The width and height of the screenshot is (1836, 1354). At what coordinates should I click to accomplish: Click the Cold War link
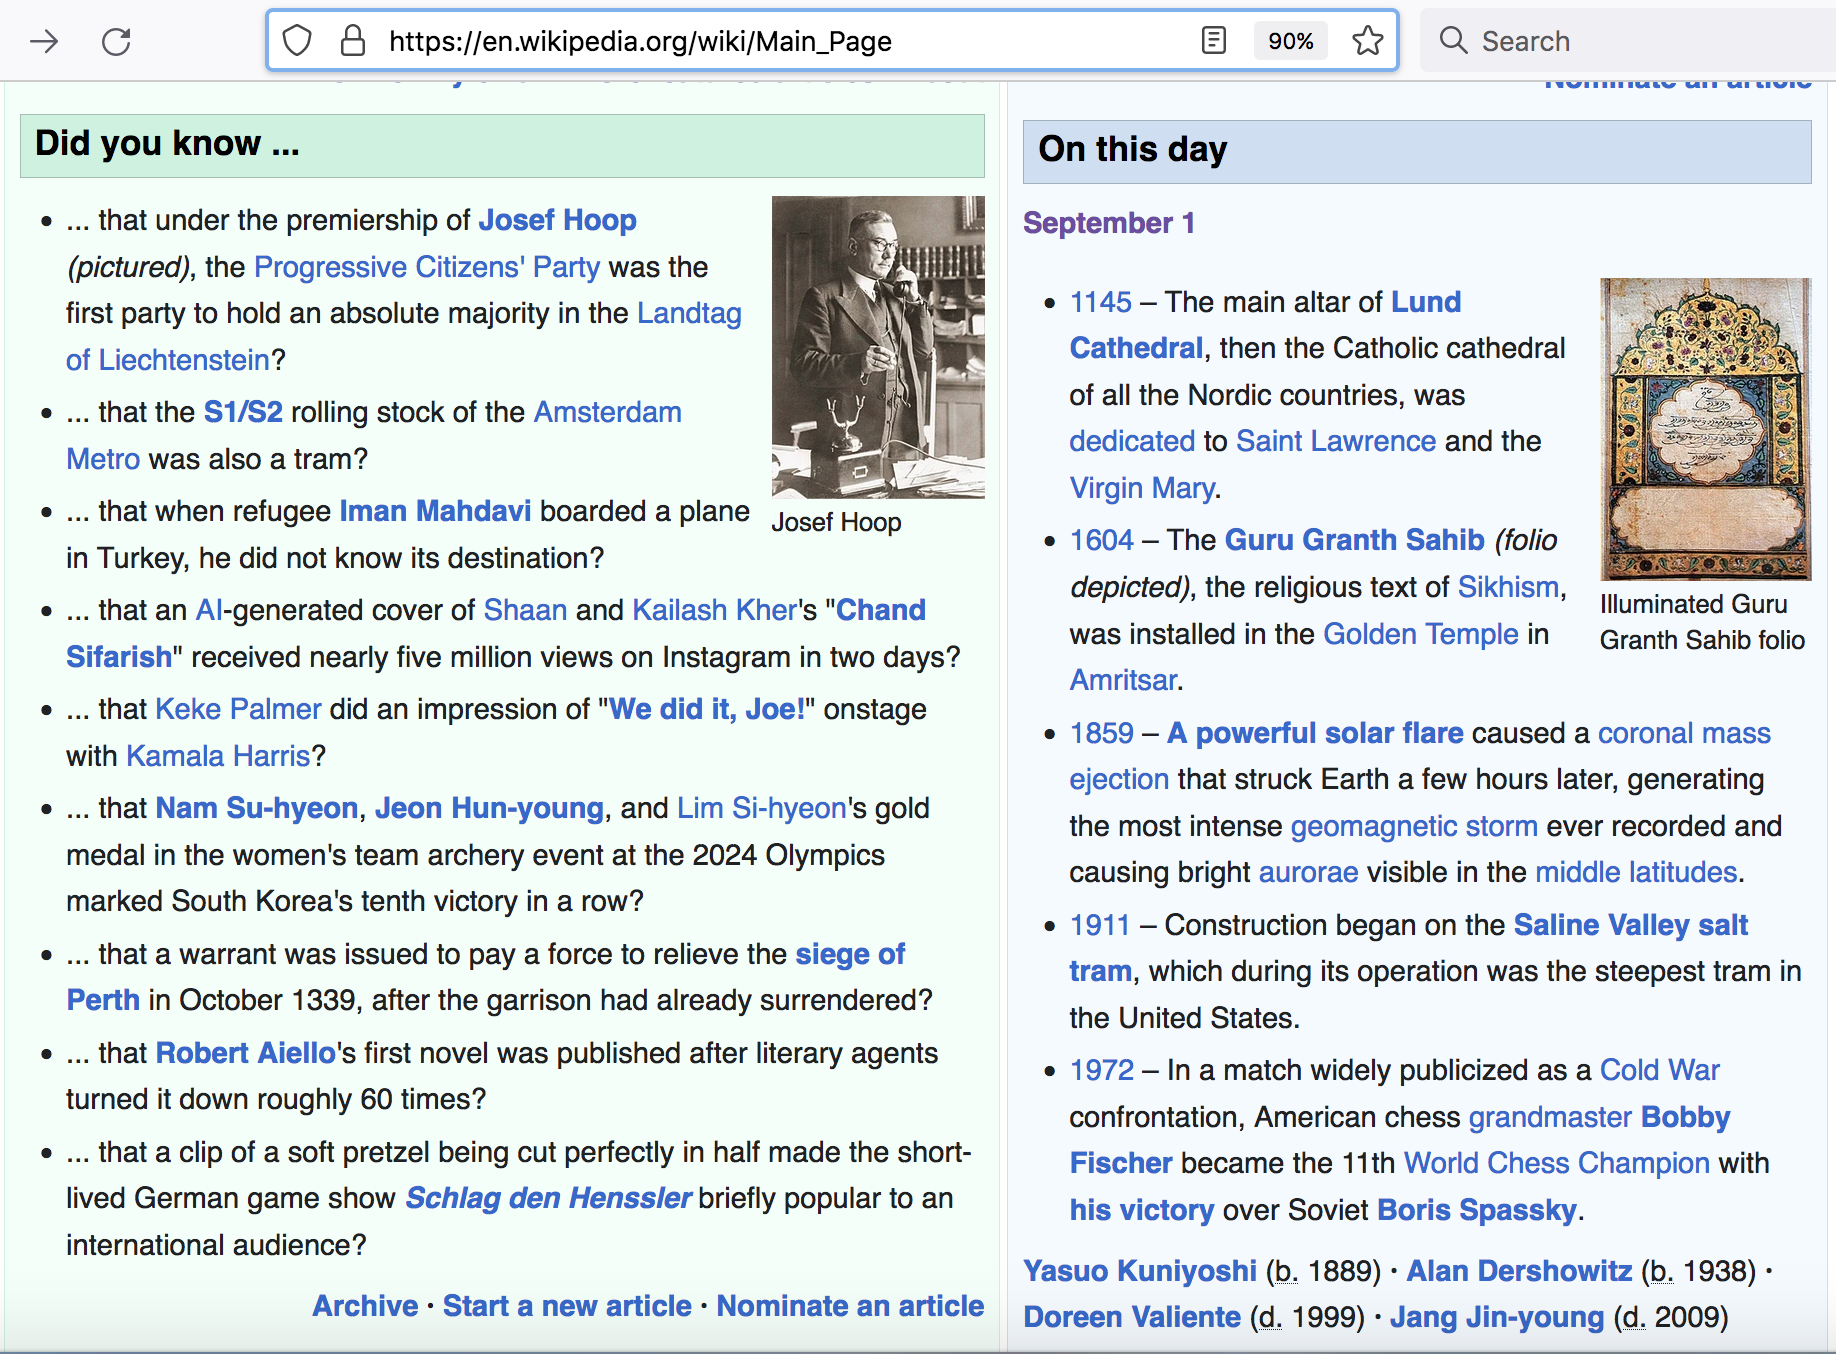tap(1659, 1070)
